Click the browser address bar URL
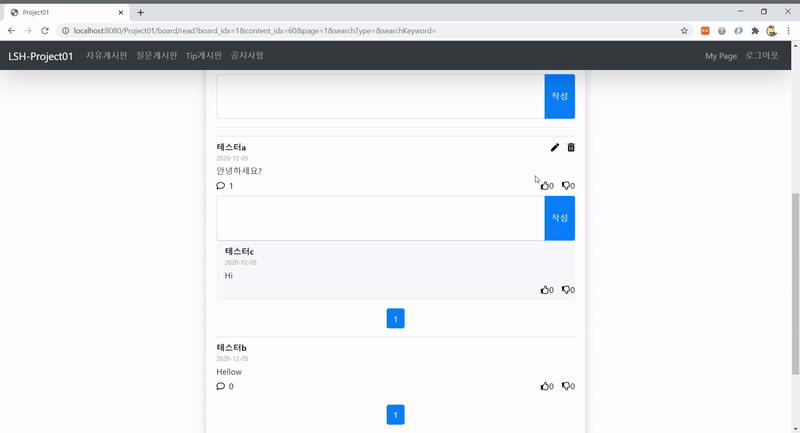800x433 pixels. [255, 31]
